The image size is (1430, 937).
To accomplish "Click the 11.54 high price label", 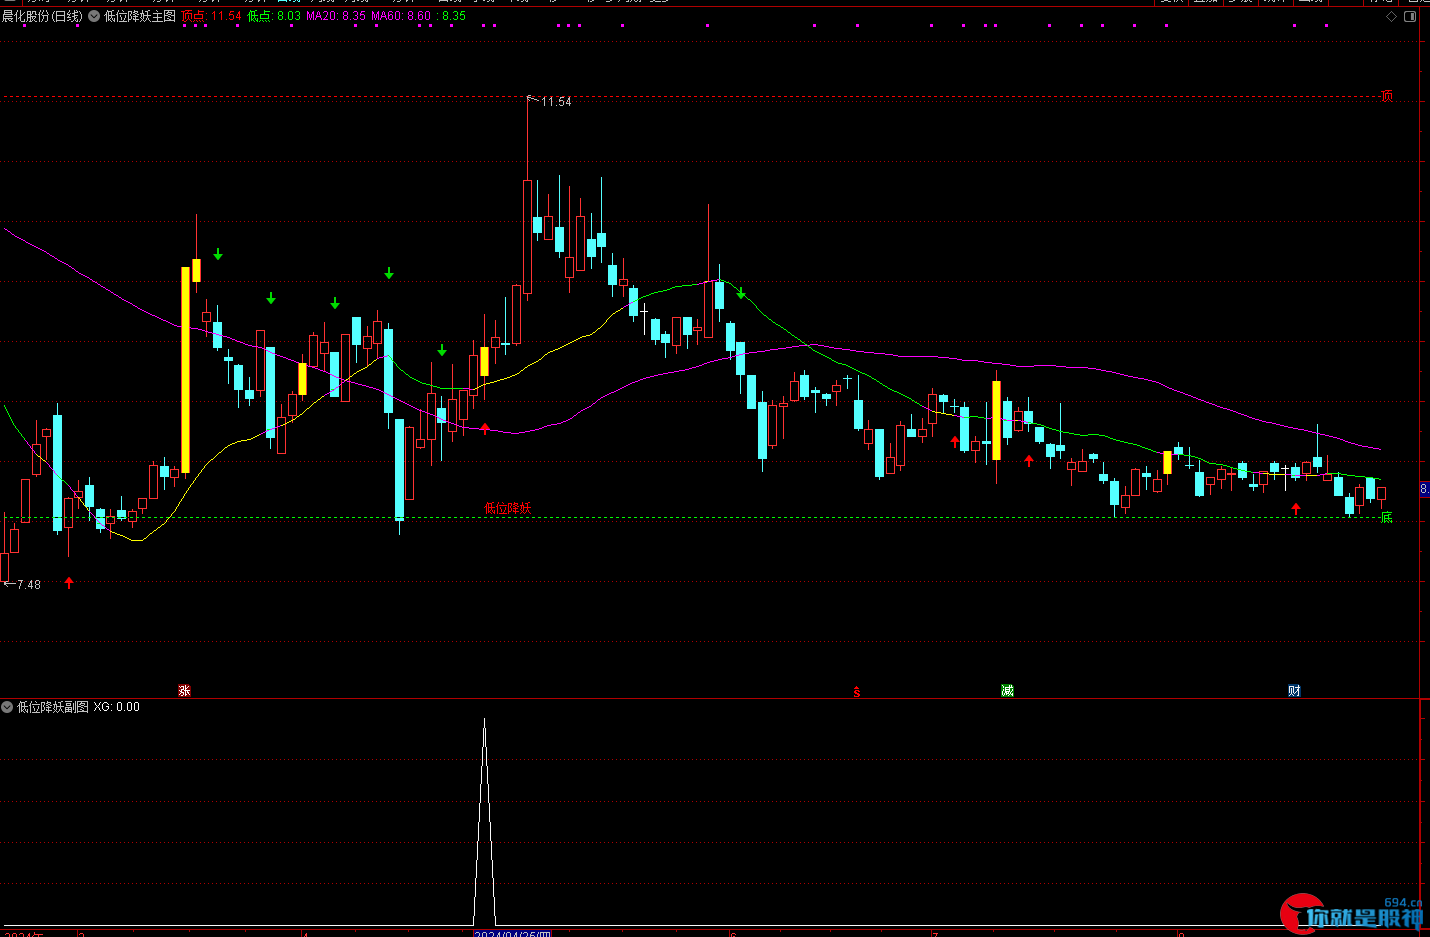I will point(556,102).
